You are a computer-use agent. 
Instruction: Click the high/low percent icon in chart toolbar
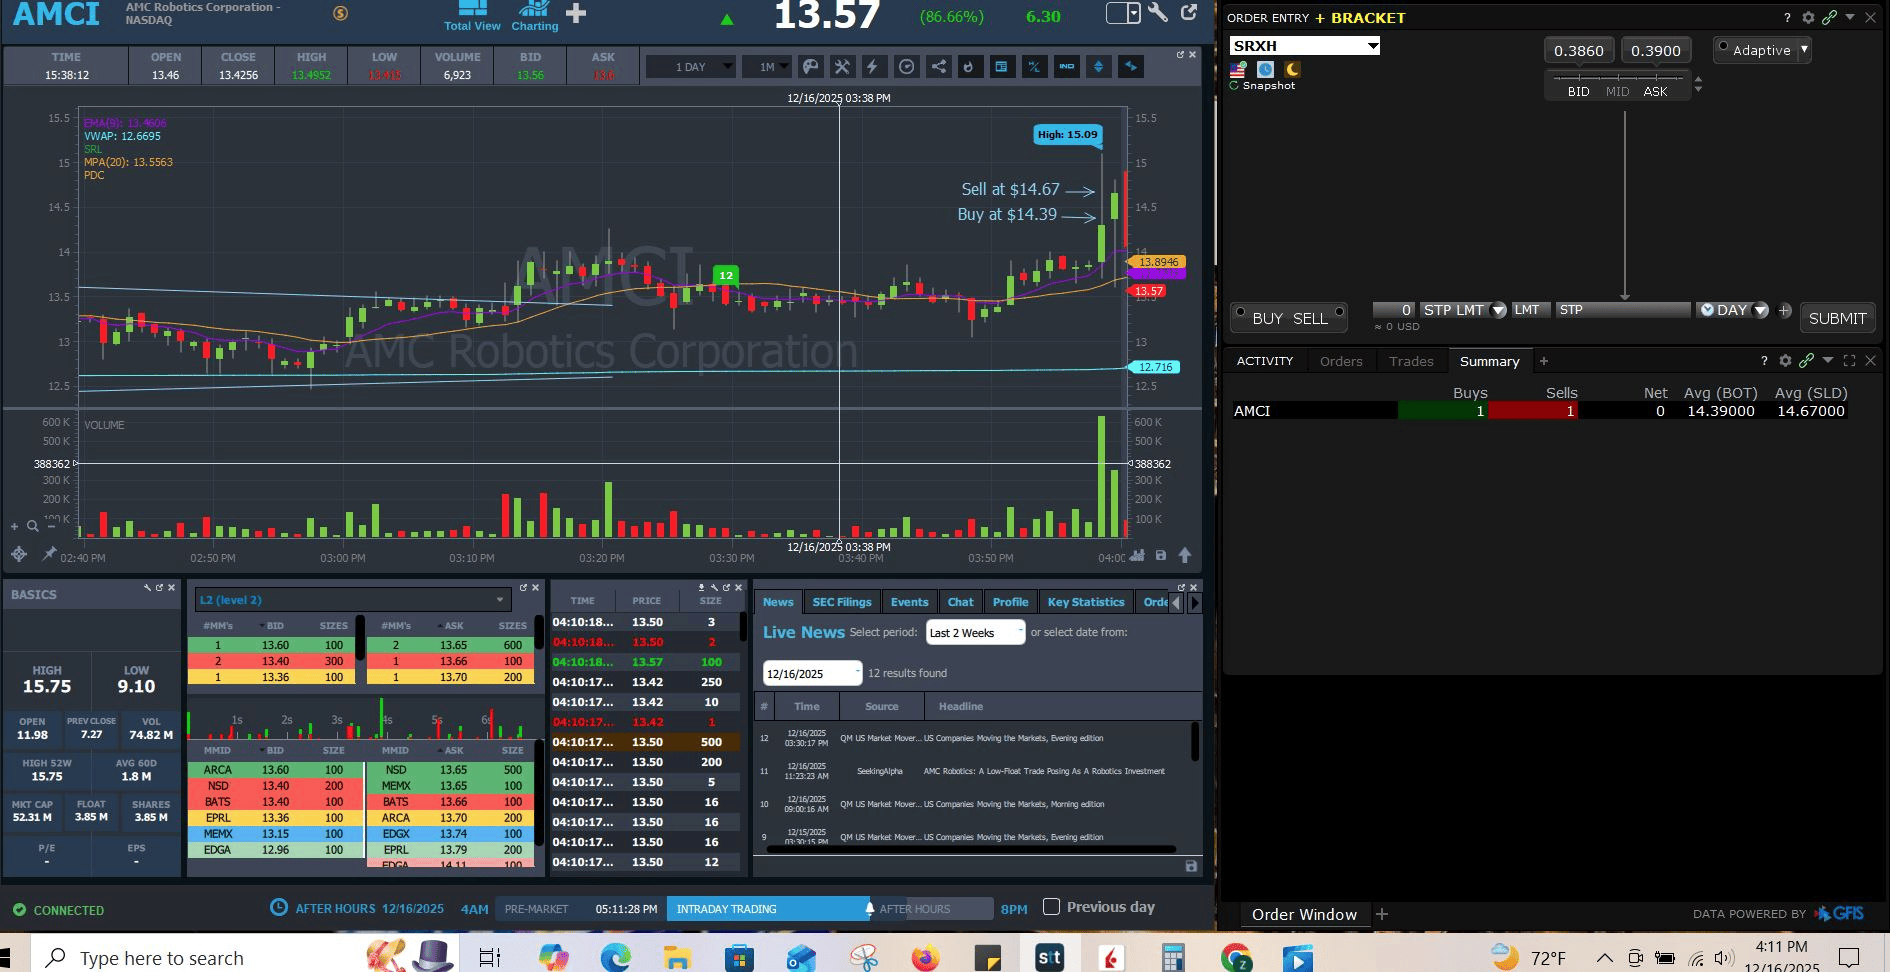pyautogui.click(x=1034, y=67)
